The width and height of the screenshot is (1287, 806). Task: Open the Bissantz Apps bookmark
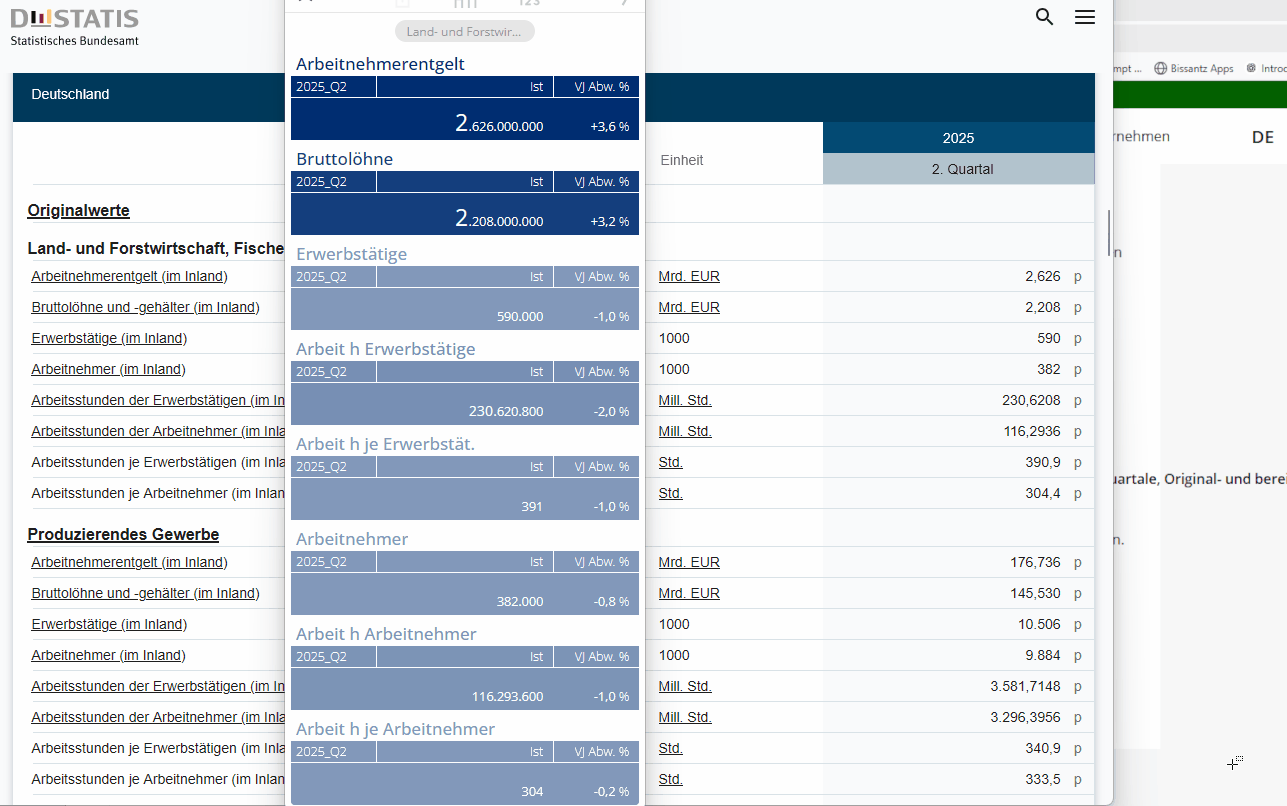(x=1194, y=68)
